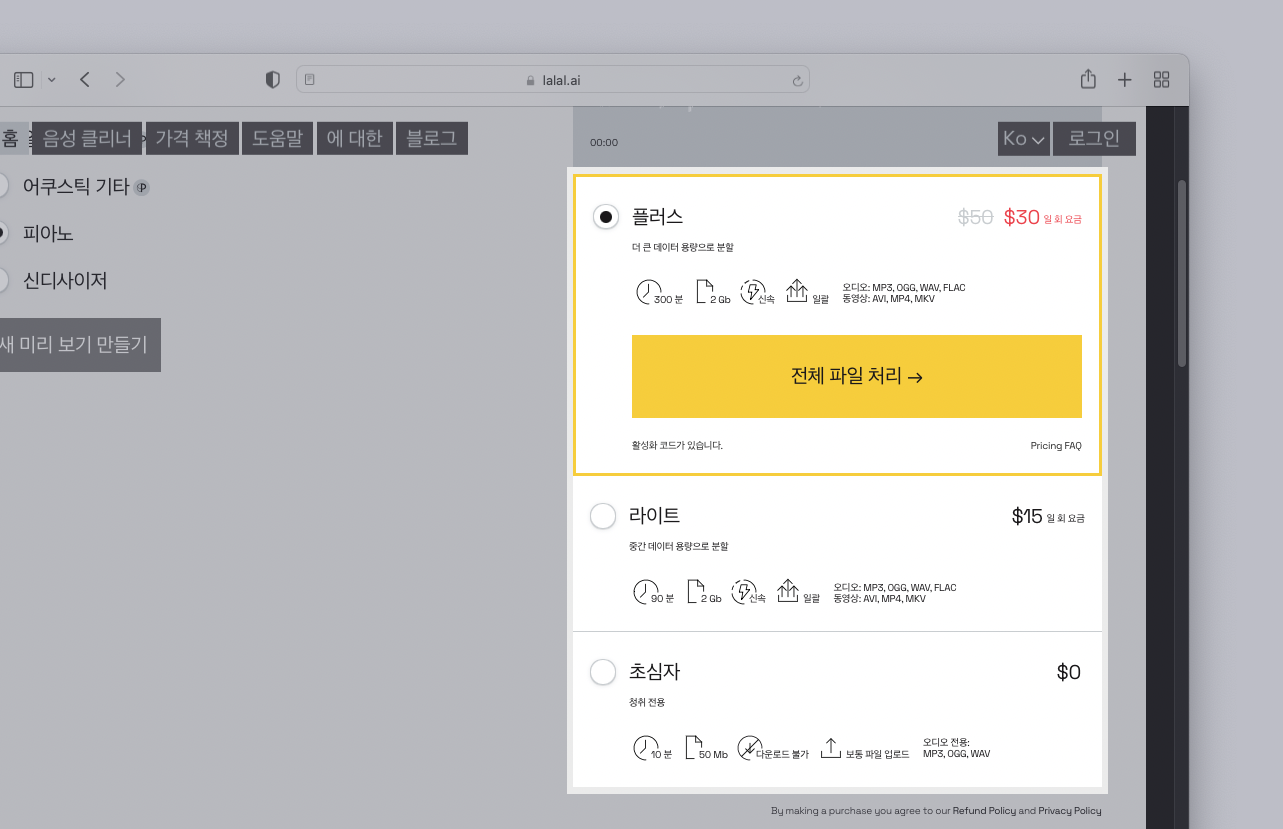The image size is (1283, 829).
Task: Open the 홈 menu item
Action: [x=10, y=139]
